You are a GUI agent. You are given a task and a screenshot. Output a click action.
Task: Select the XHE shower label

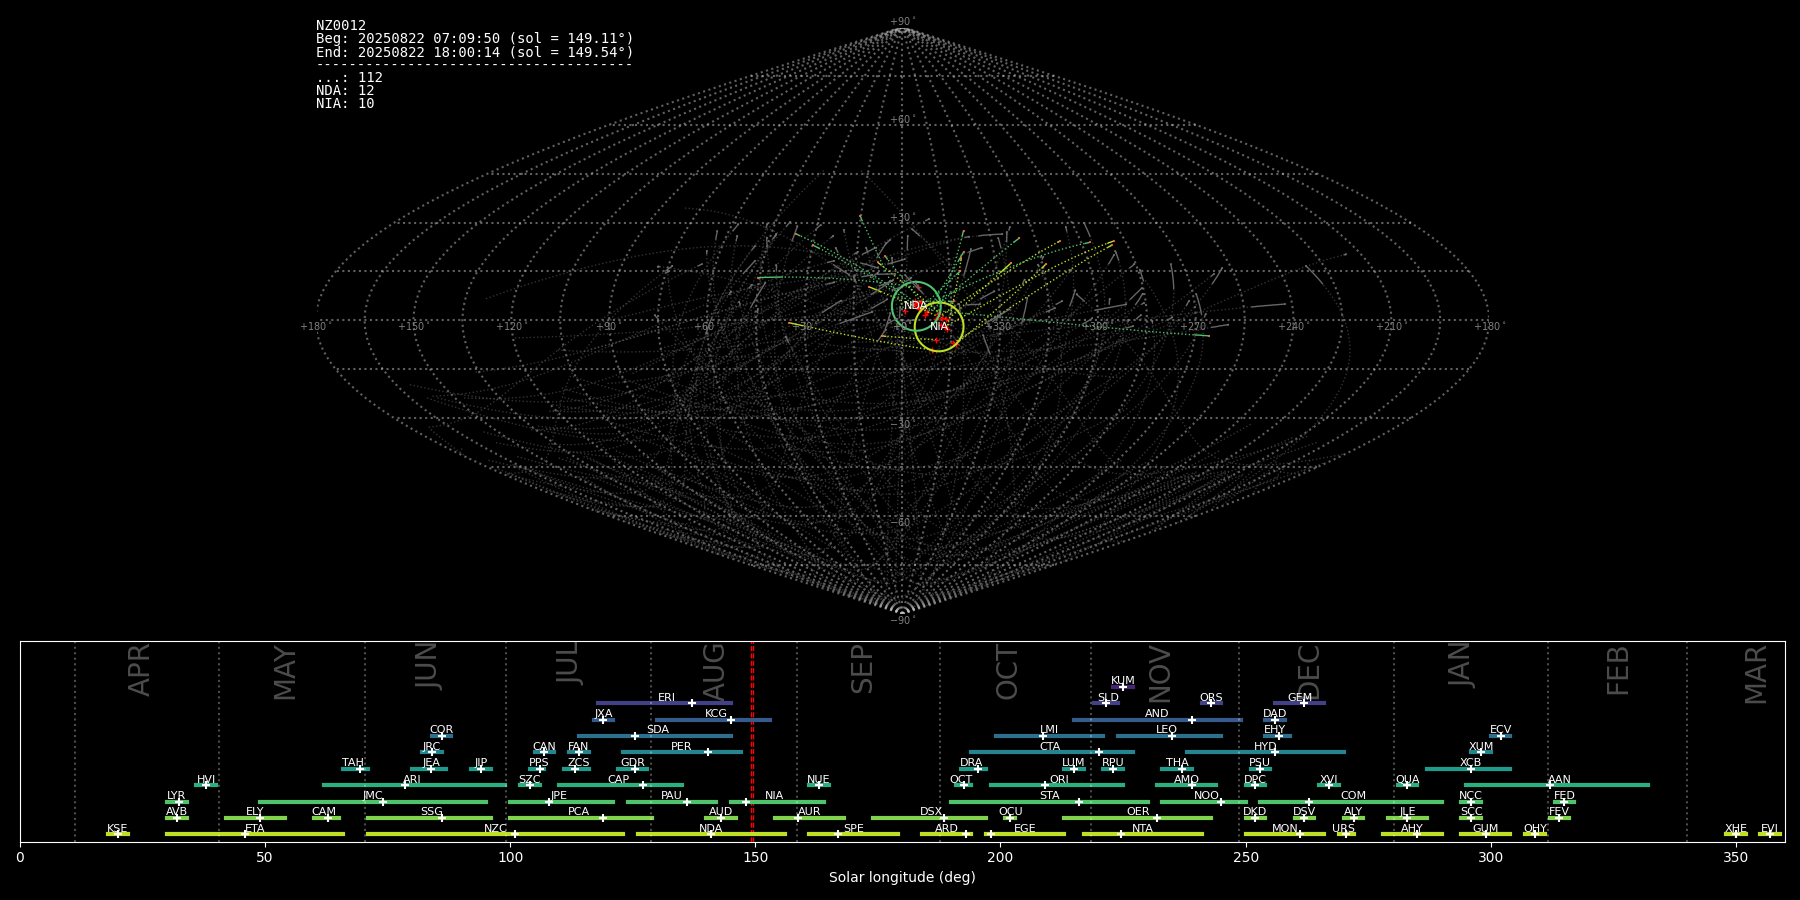pyautogui.click(x=1736, y=829)
